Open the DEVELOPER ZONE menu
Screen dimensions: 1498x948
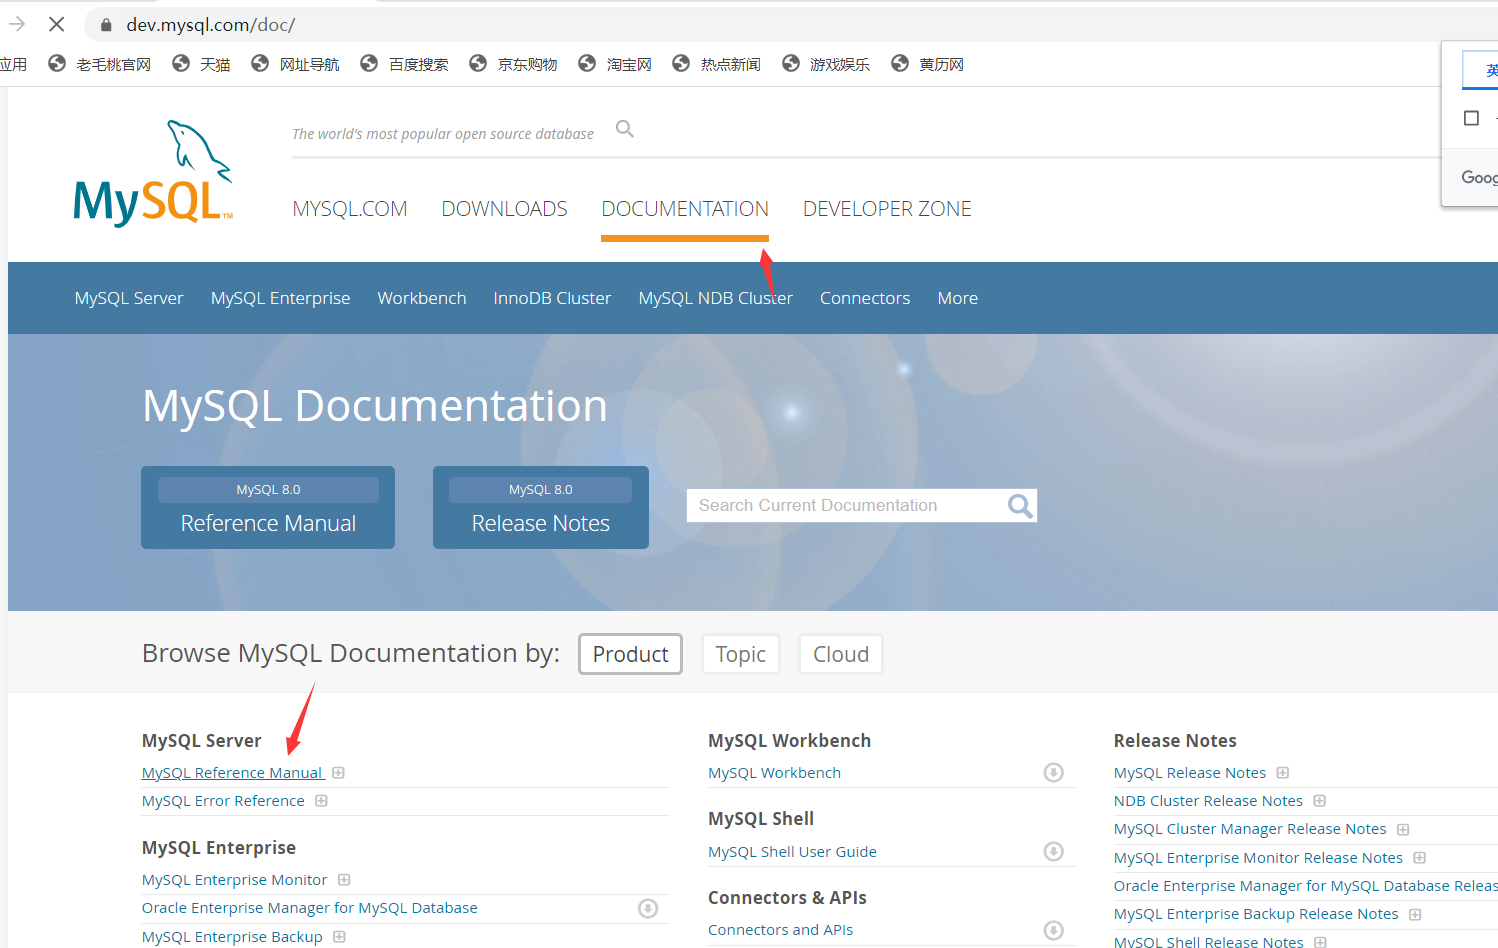887,208
